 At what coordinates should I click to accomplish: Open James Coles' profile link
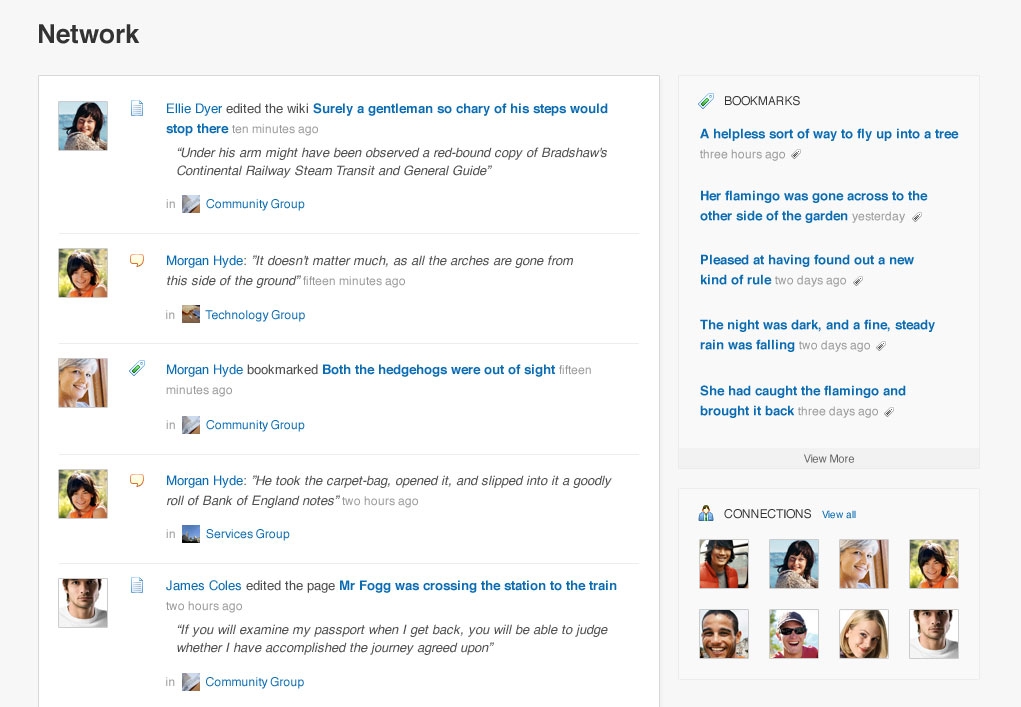[x=203, y=585]
